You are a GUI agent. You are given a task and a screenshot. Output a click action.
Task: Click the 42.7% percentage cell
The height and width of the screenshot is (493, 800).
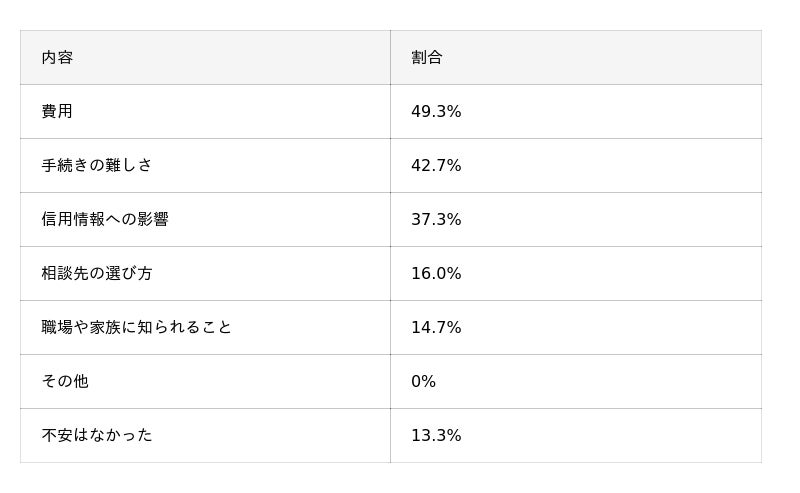coord(436,166)
